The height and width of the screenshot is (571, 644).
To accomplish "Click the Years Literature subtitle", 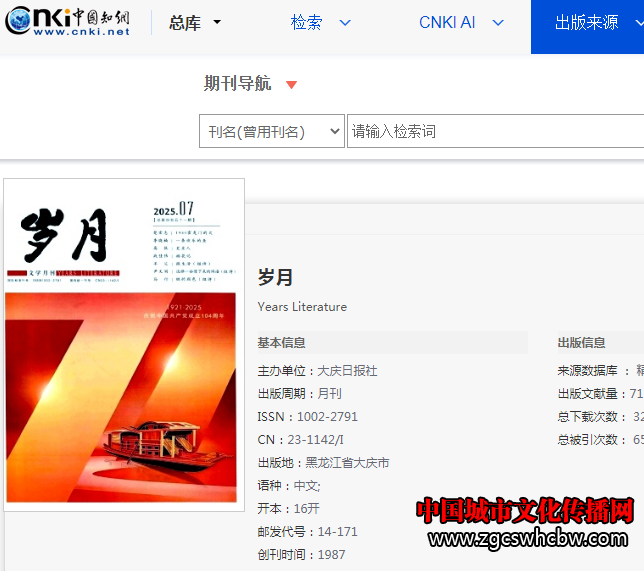I will (302, 307).
